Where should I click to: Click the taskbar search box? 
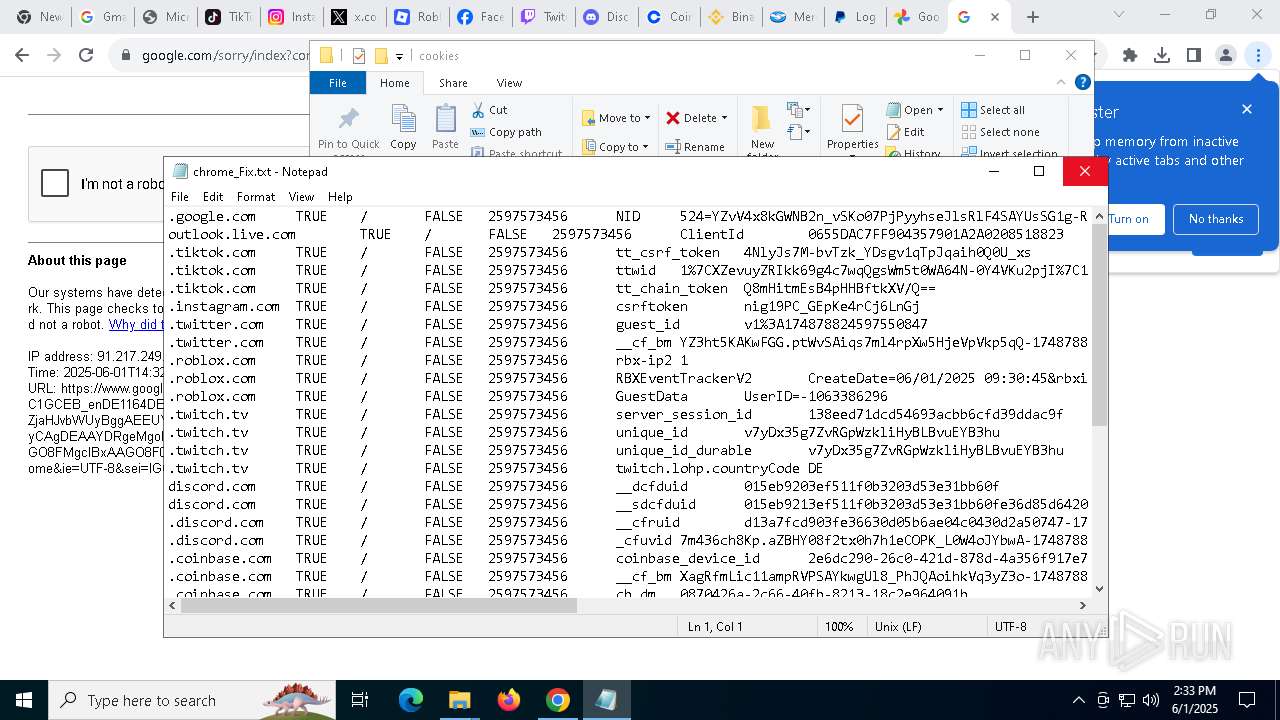pos(192,700)
